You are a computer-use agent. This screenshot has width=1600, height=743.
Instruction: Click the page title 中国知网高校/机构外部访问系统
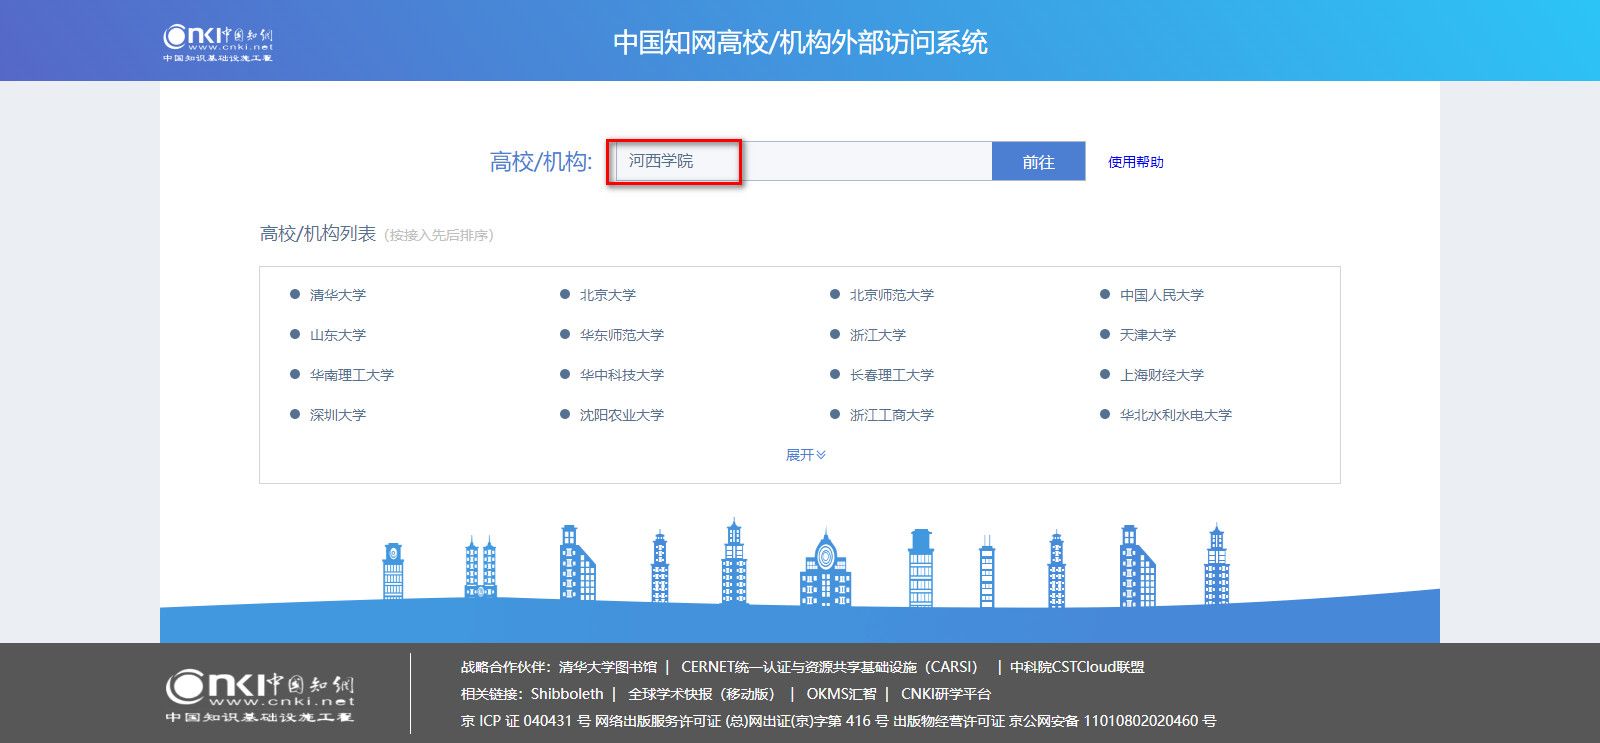coord(800,42)
